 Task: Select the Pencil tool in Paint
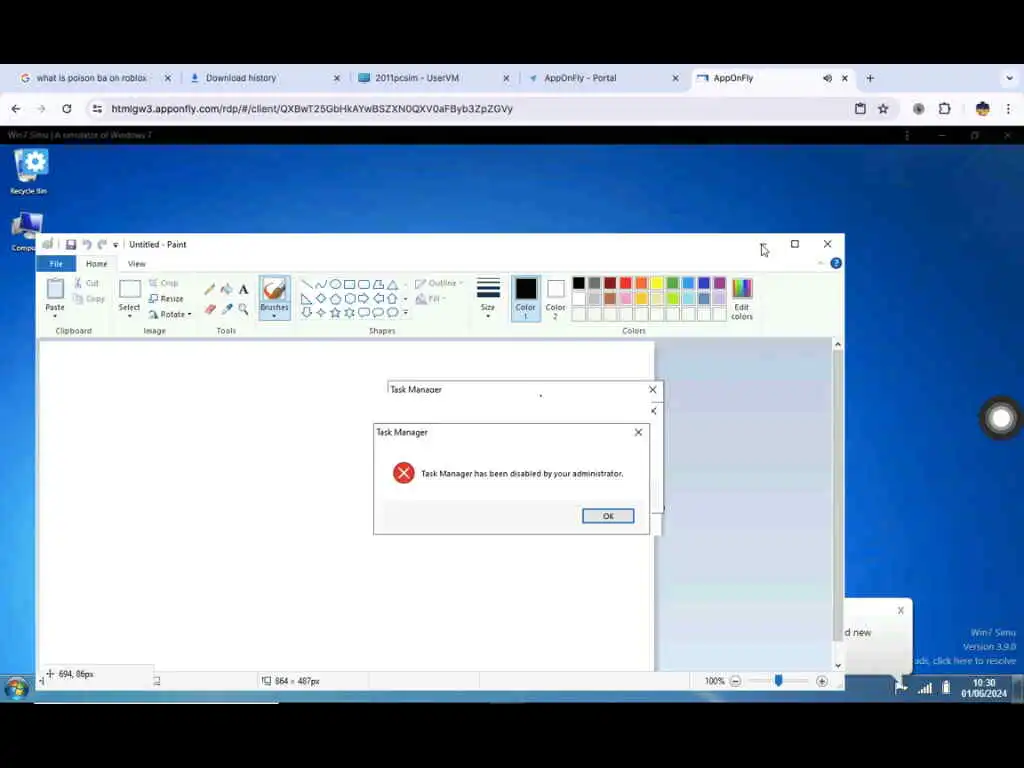click(x=210, y=289)
